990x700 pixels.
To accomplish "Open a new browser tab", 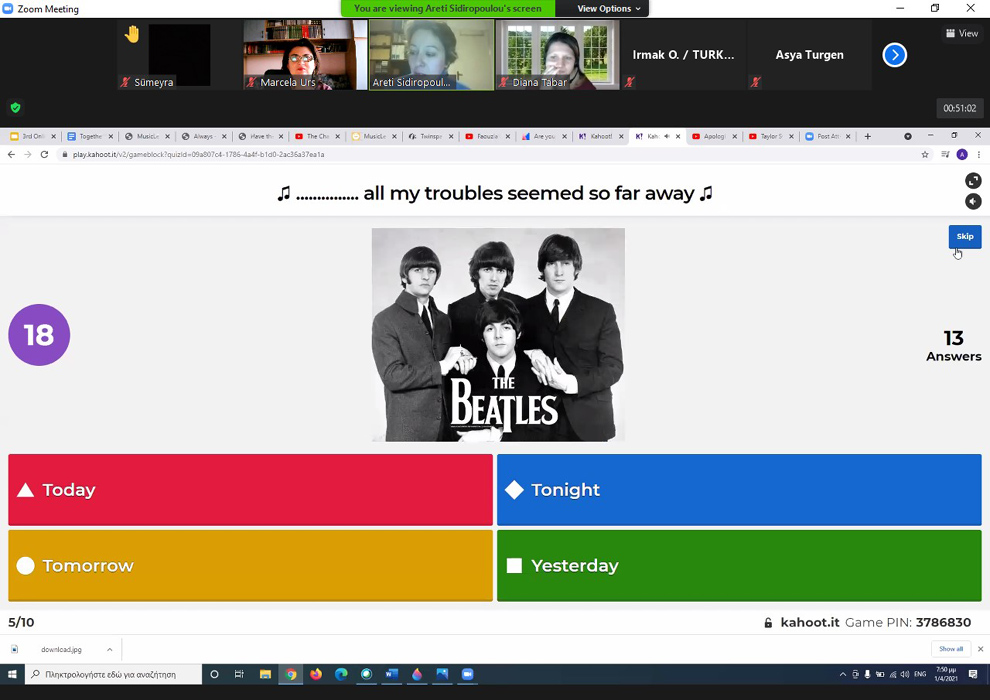I will [868, 136].
